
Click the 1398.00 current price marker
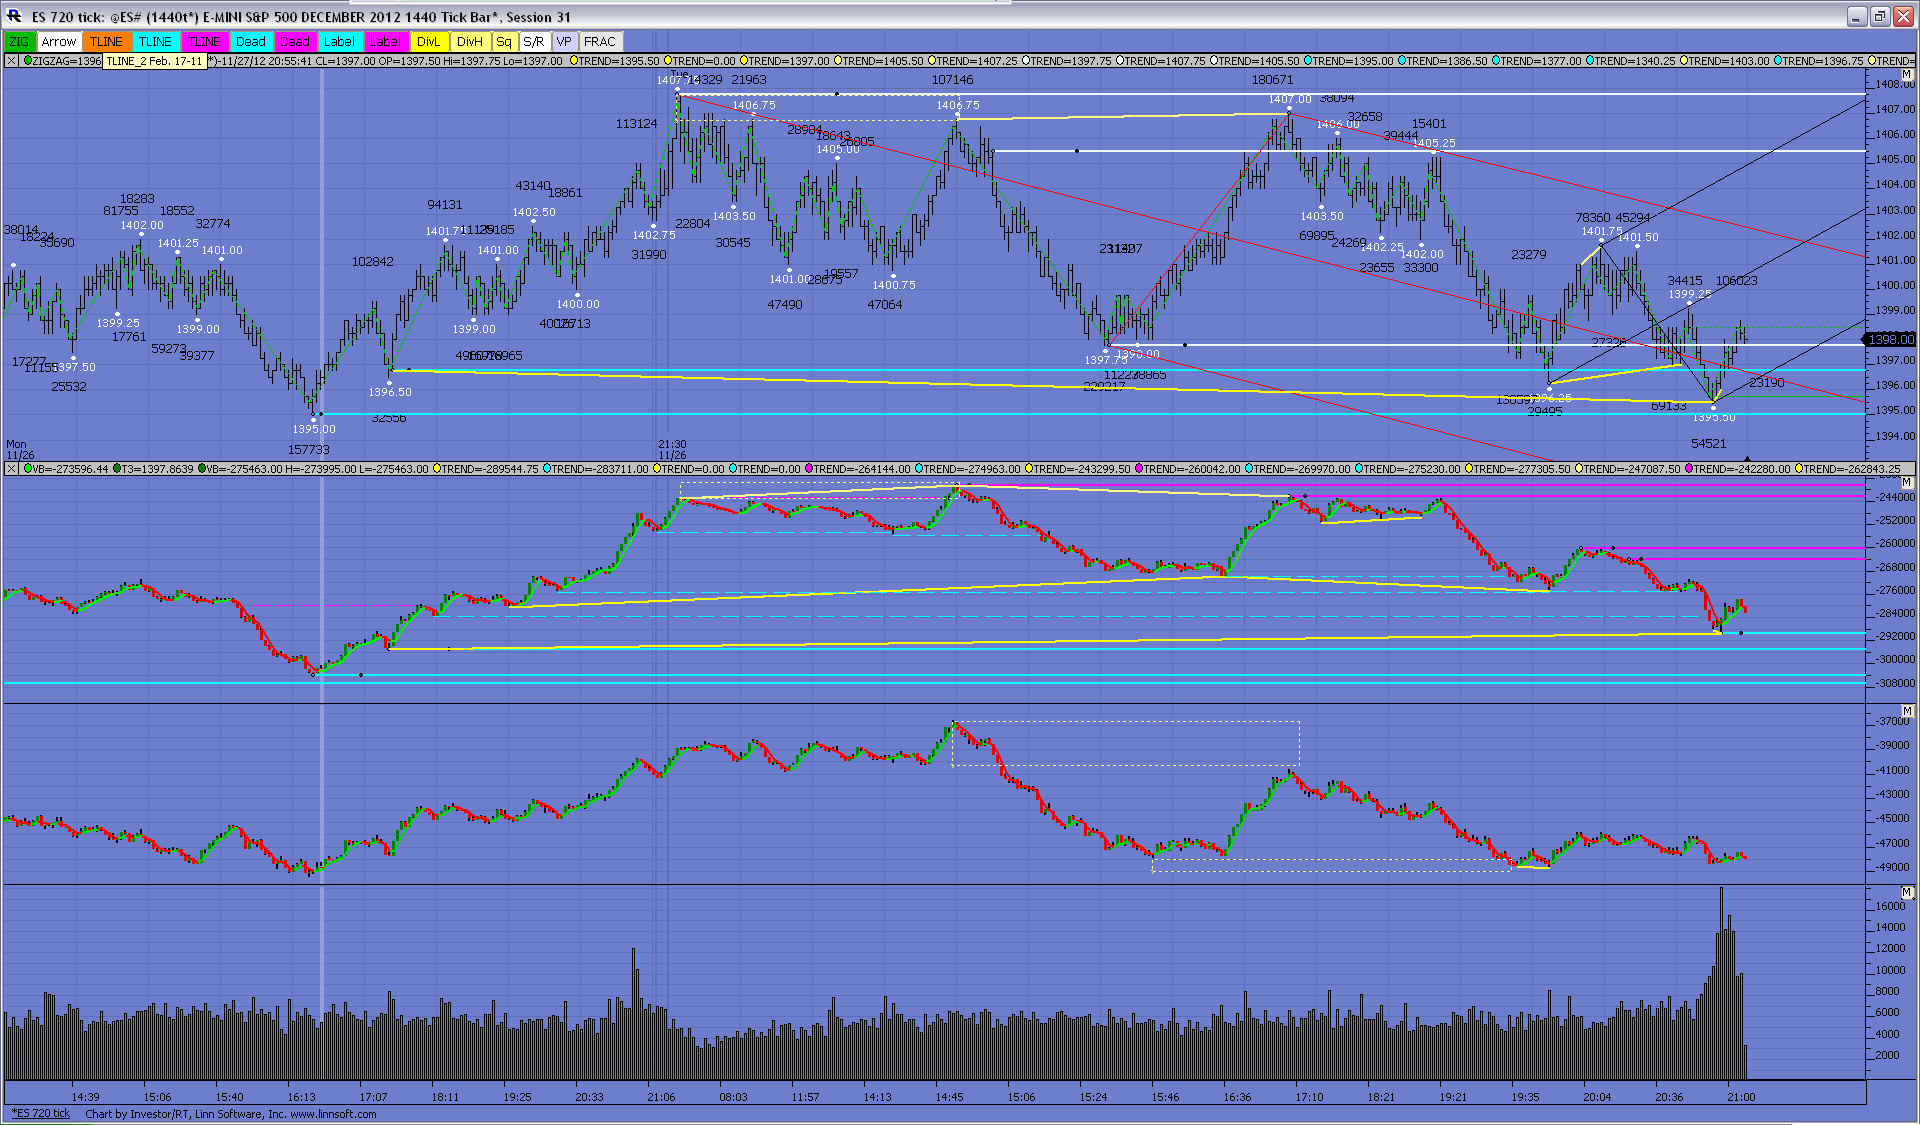pyautogui.click(x=1890, y=339)
